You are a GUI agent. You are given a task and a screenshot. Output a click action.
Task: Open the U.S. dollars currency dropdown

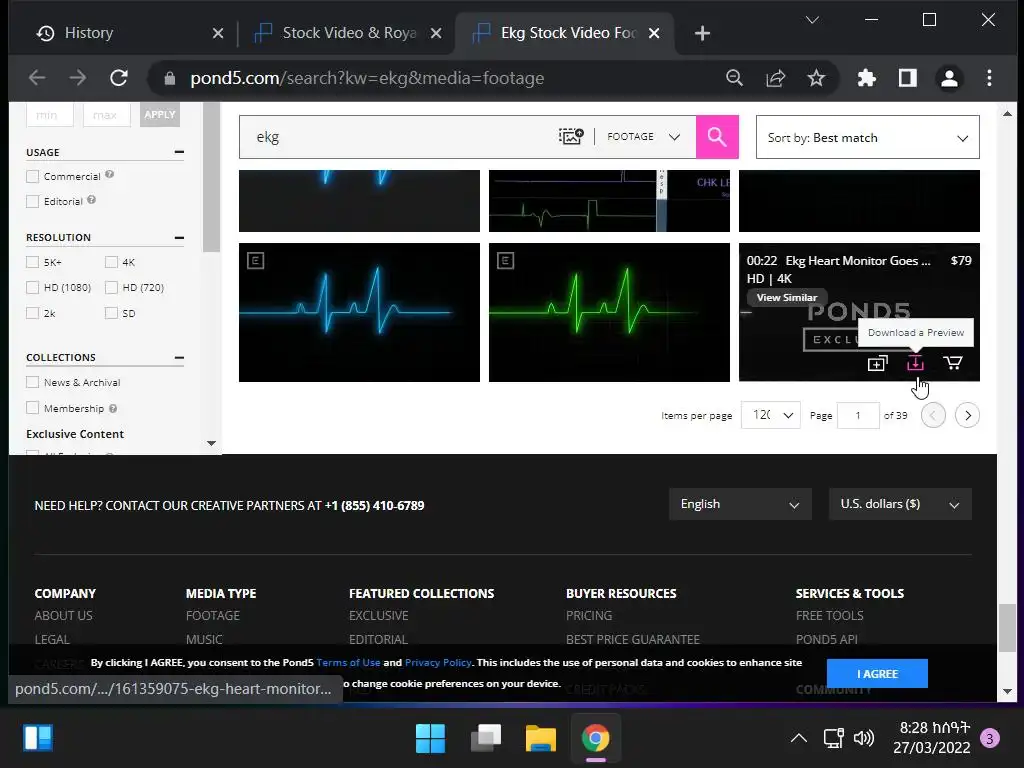900,504
